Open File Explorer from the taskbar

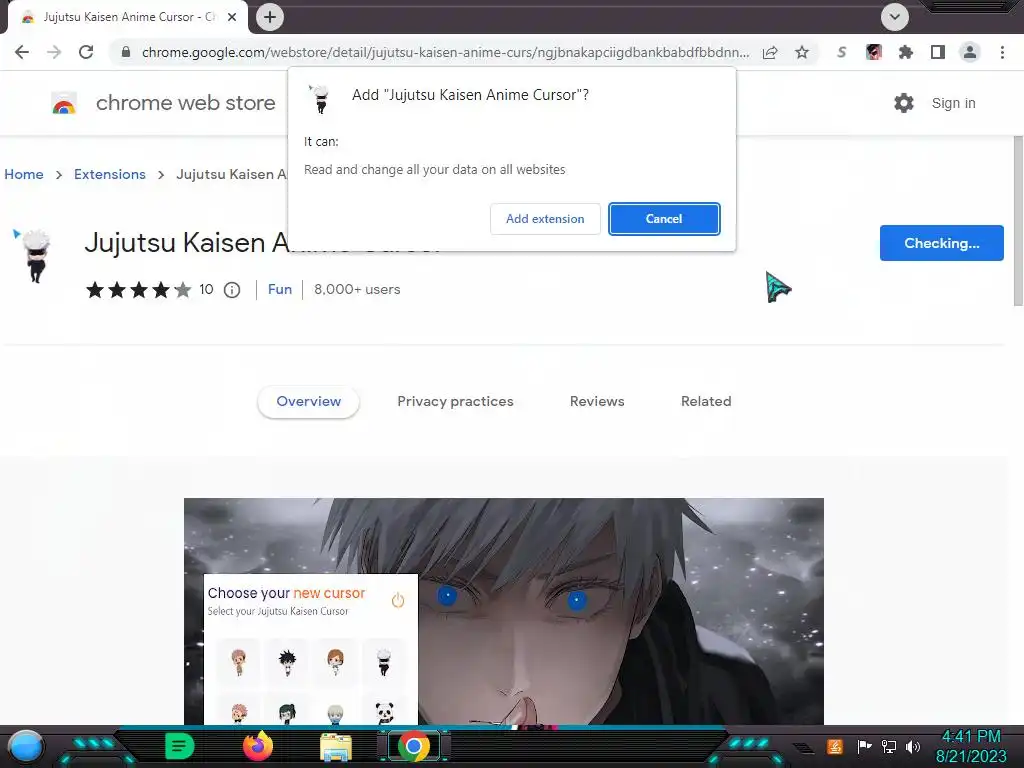tap(336, 747)
